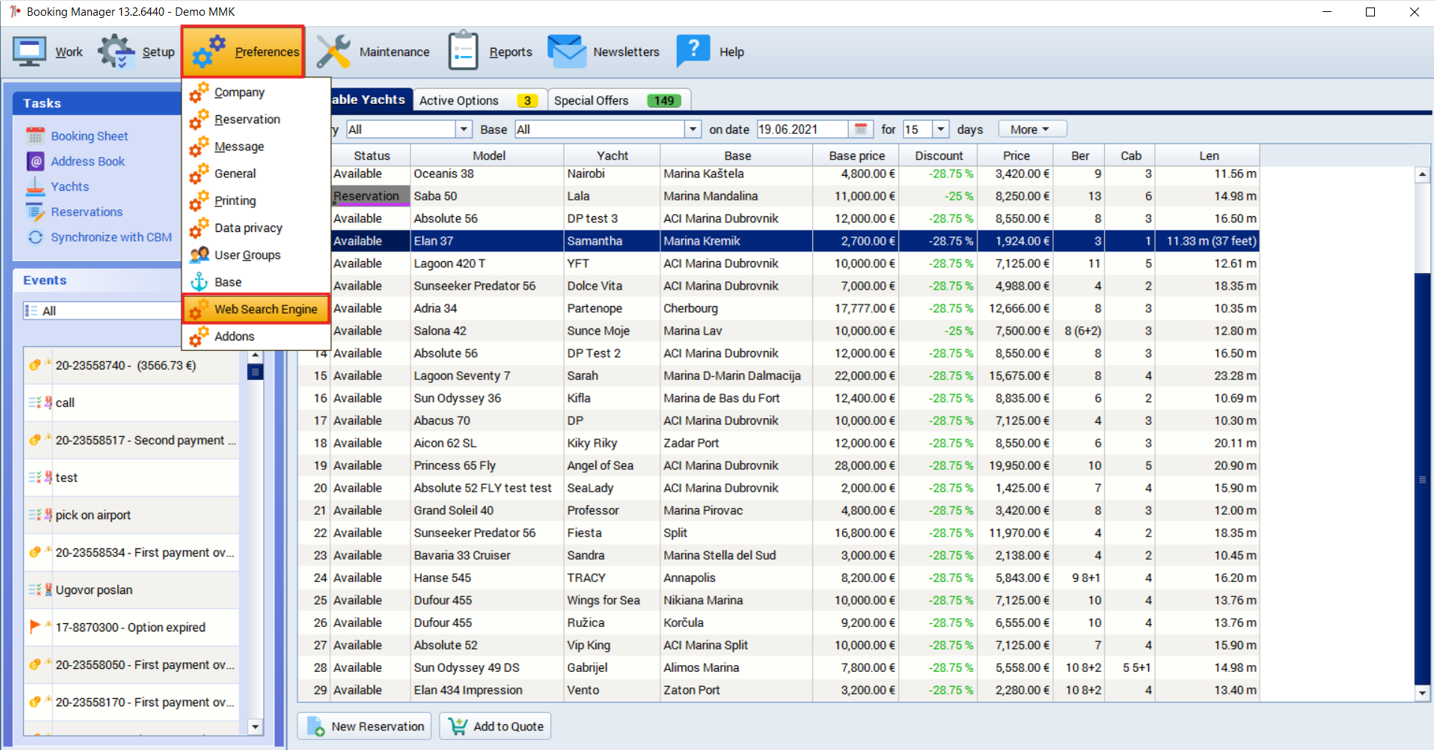Select the 20-23558517 Second payment event
The image size is (1435, 750).
(131, 440)
